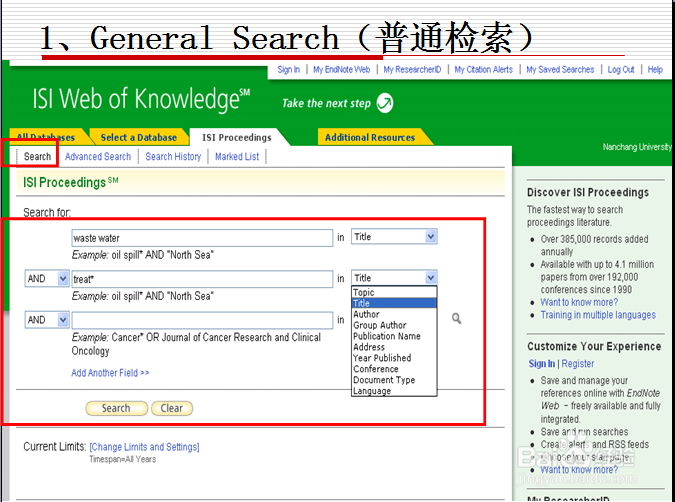
Task: Open the ISI Proceedings tab
Action: (x=237, y=137)
